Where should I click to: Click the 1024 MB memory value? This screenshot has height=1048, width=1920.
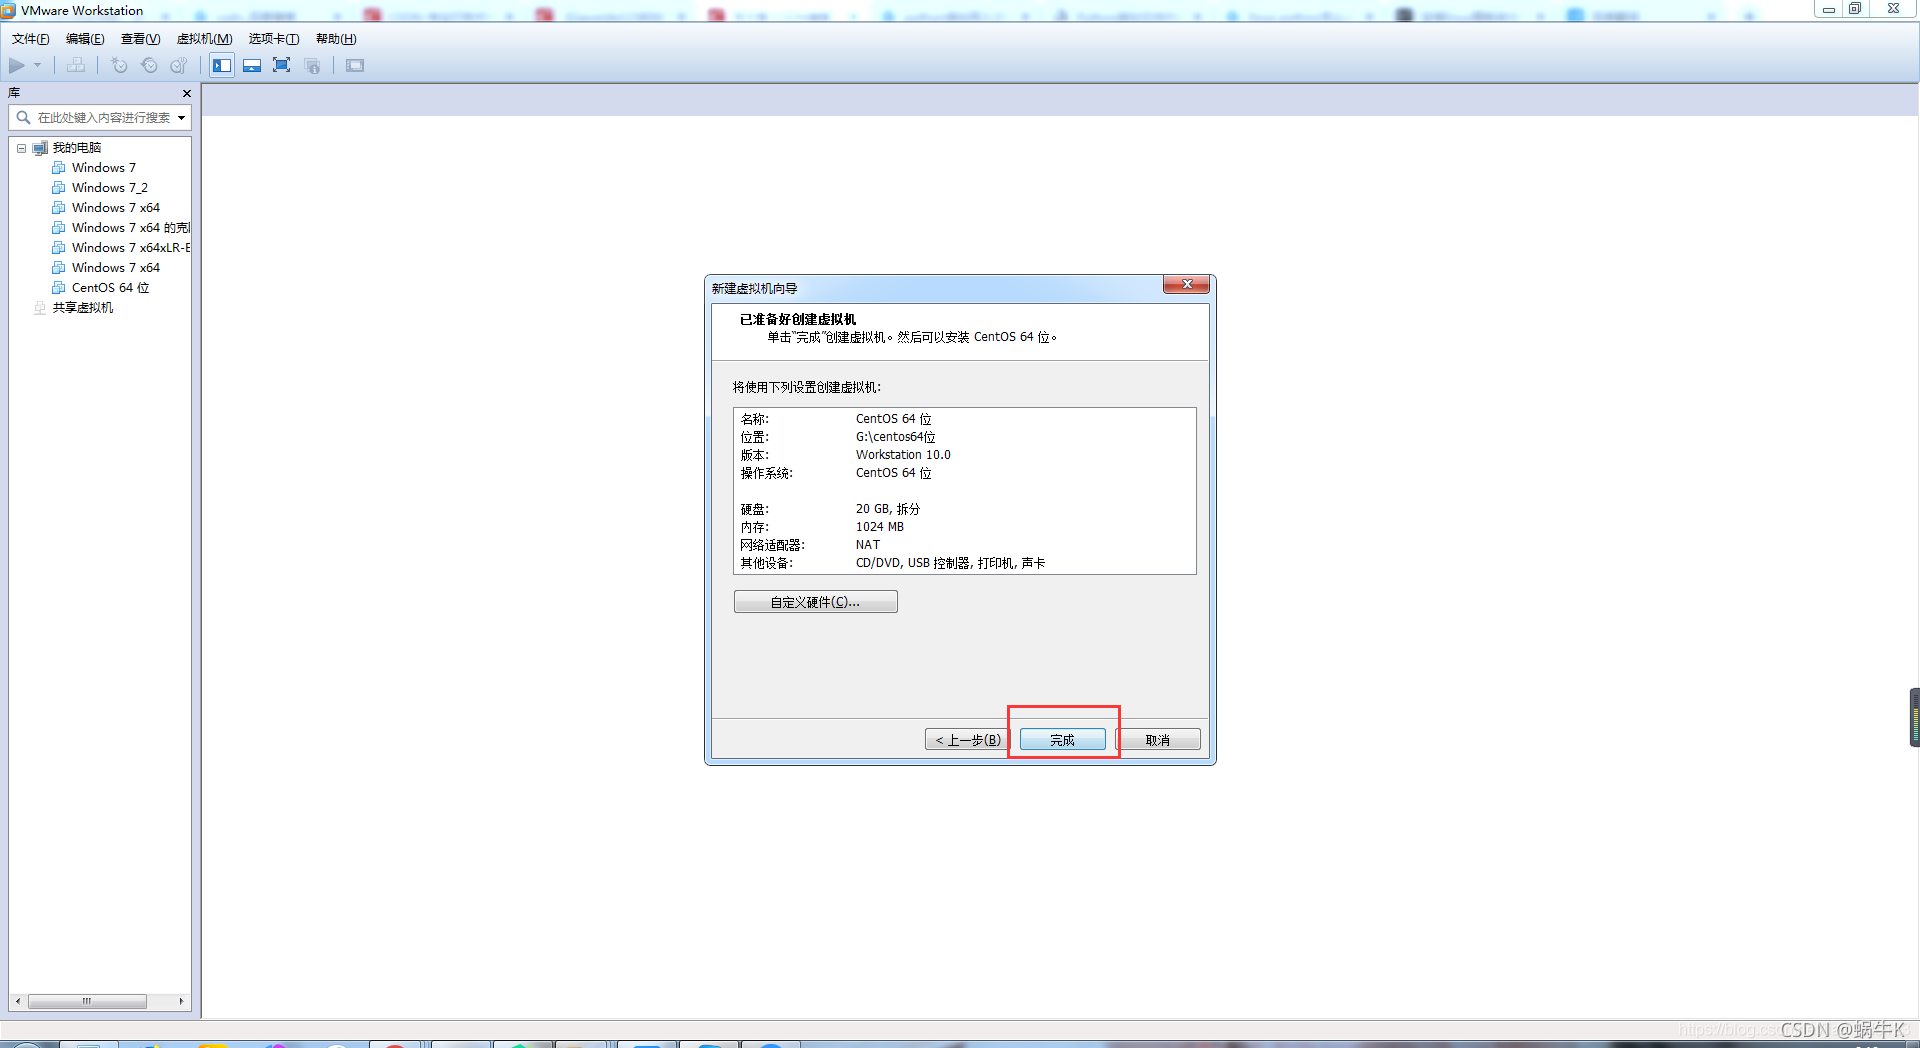tap(880, 527)
